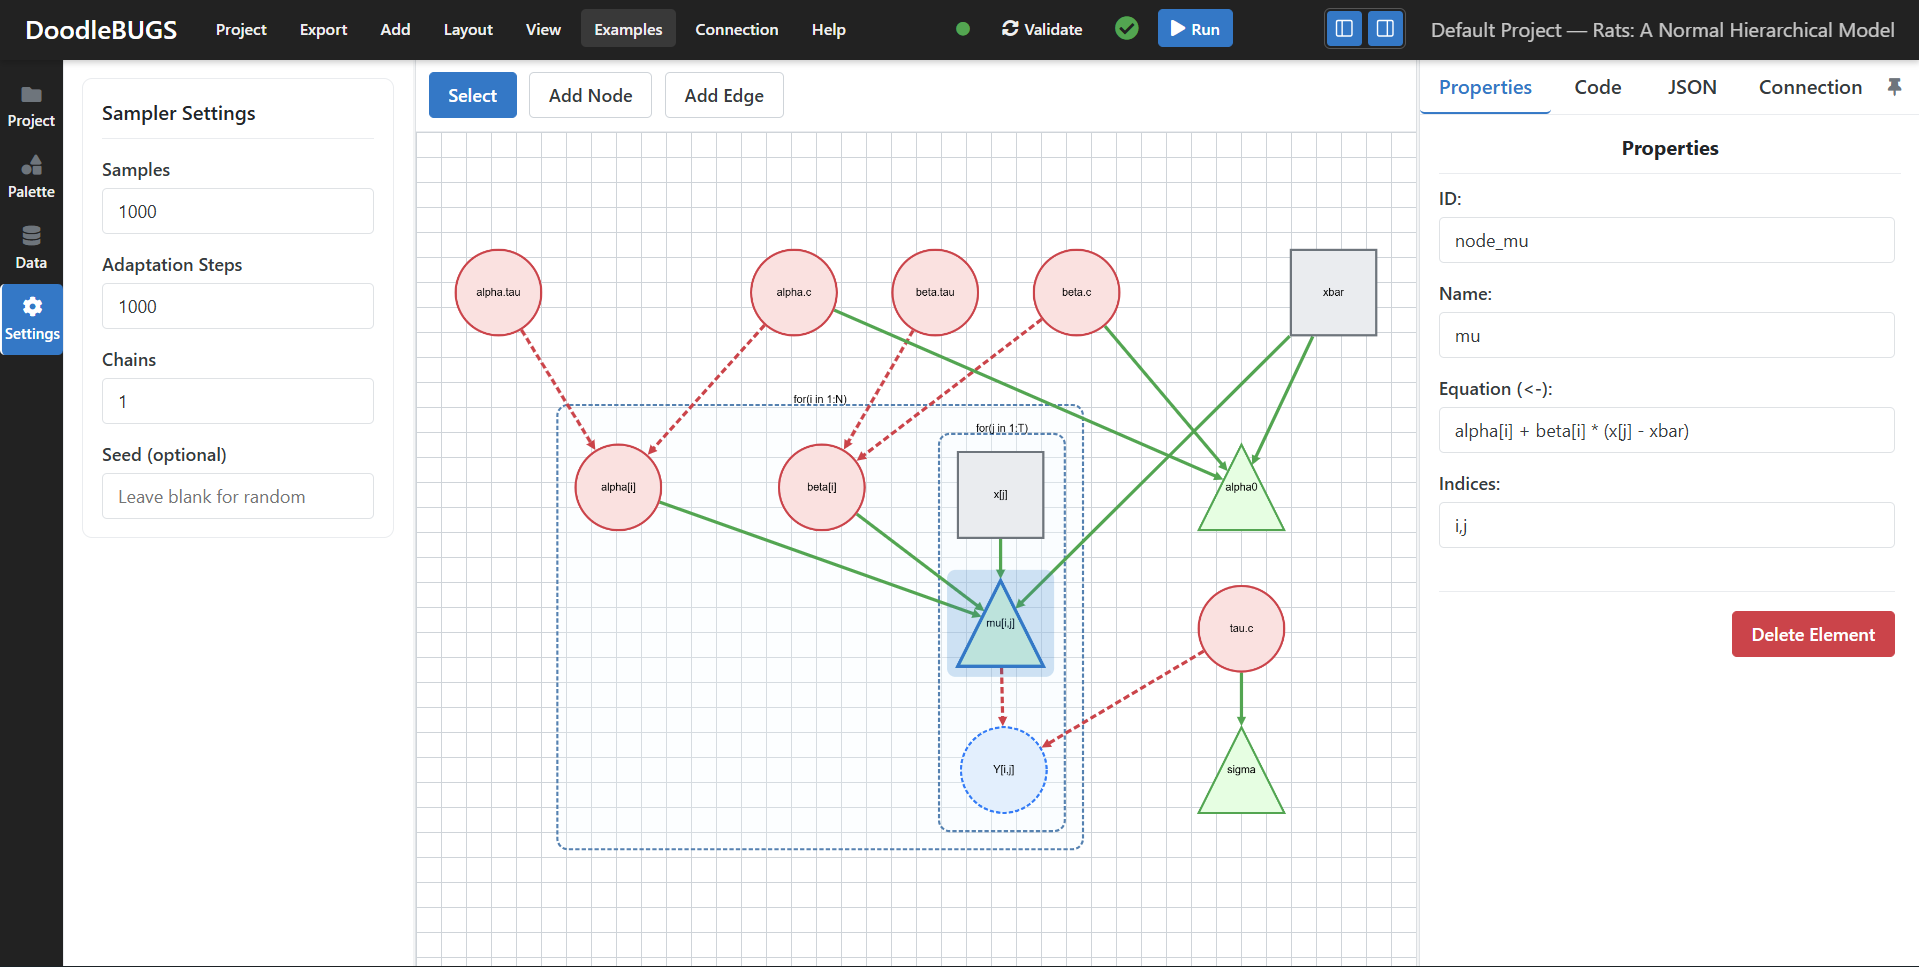Click the Seed input field
Screen dimensions: 1919x967
(x=238, y=496)
